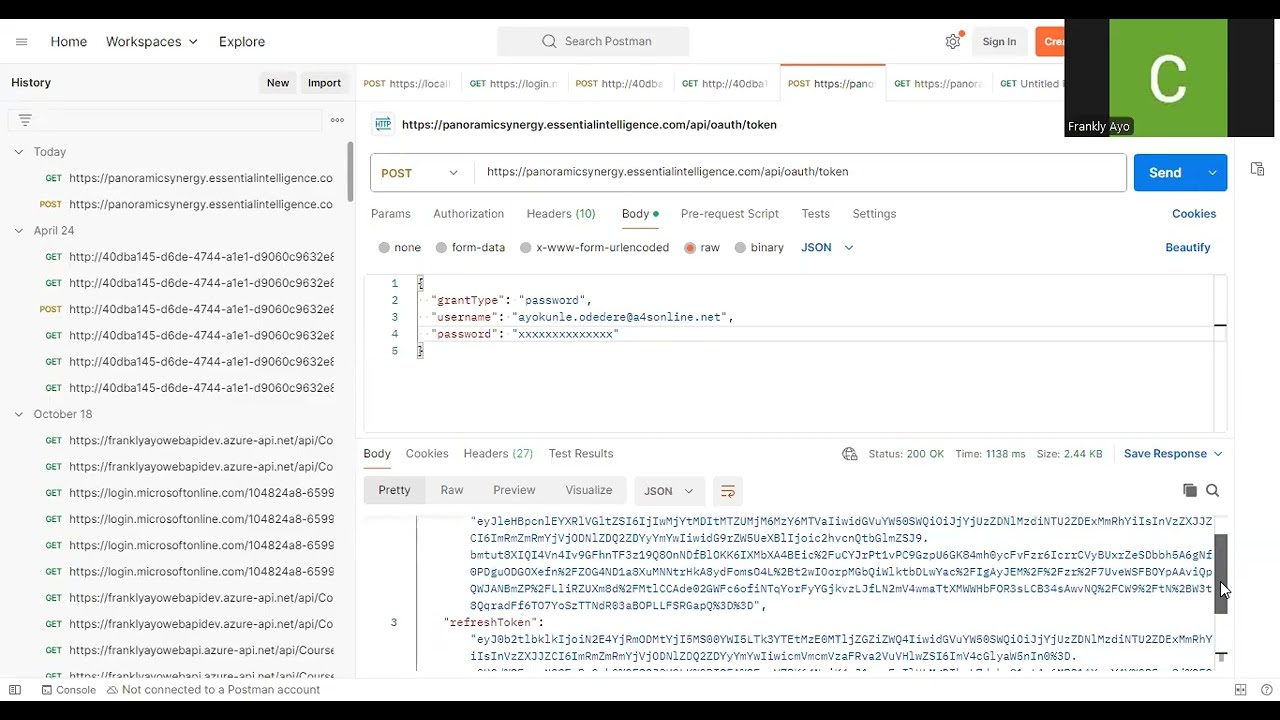
Task: Open the Console in status bar
Action: (x=68, y=690)
